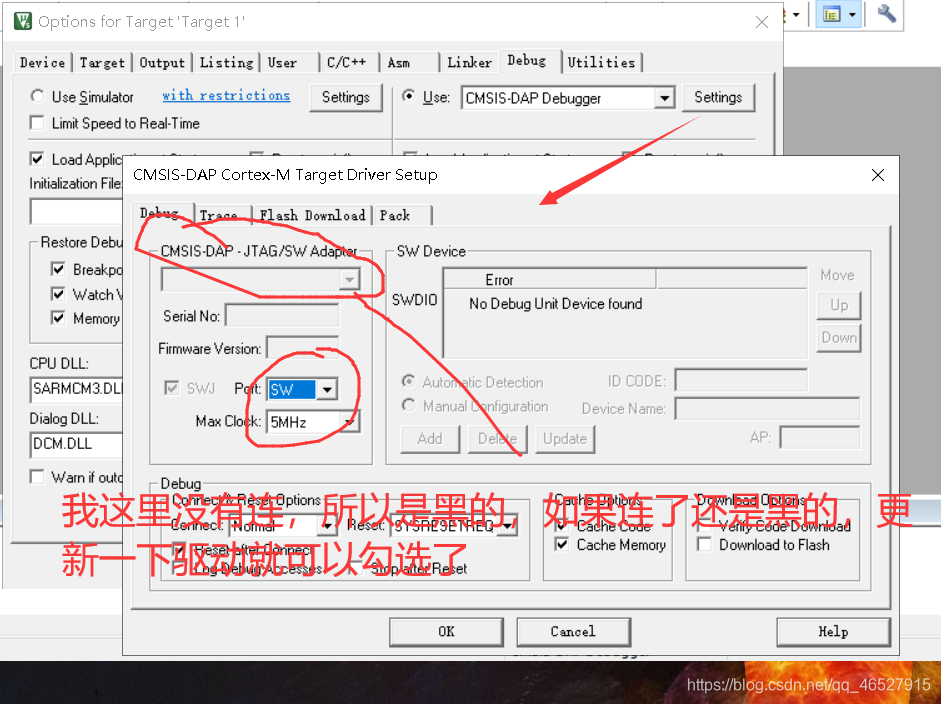Click the wrench configuration icon in toolbar

coord(886,13)
